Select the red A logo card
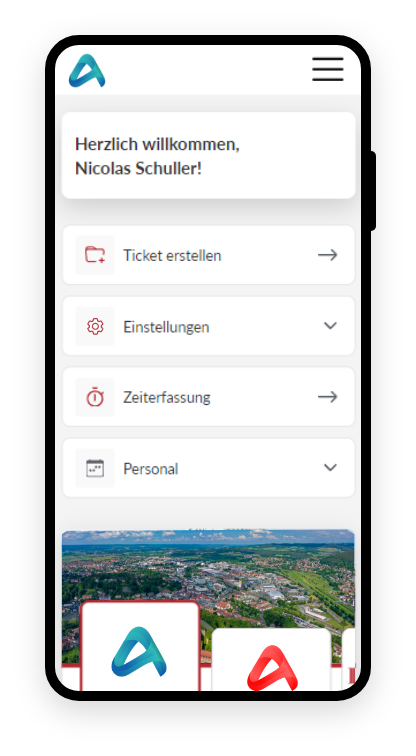This screenshot has width=416, height=756. (x=271, y=660)
